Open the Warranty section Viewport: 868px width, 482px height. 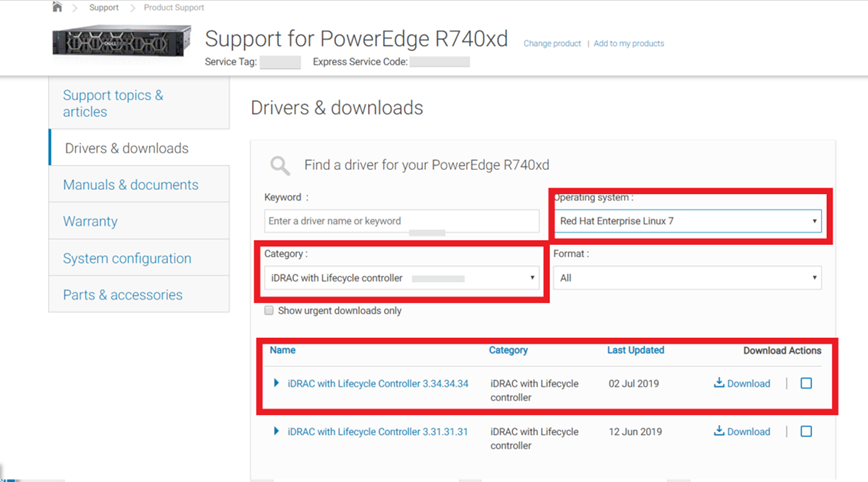pos(139,221)
